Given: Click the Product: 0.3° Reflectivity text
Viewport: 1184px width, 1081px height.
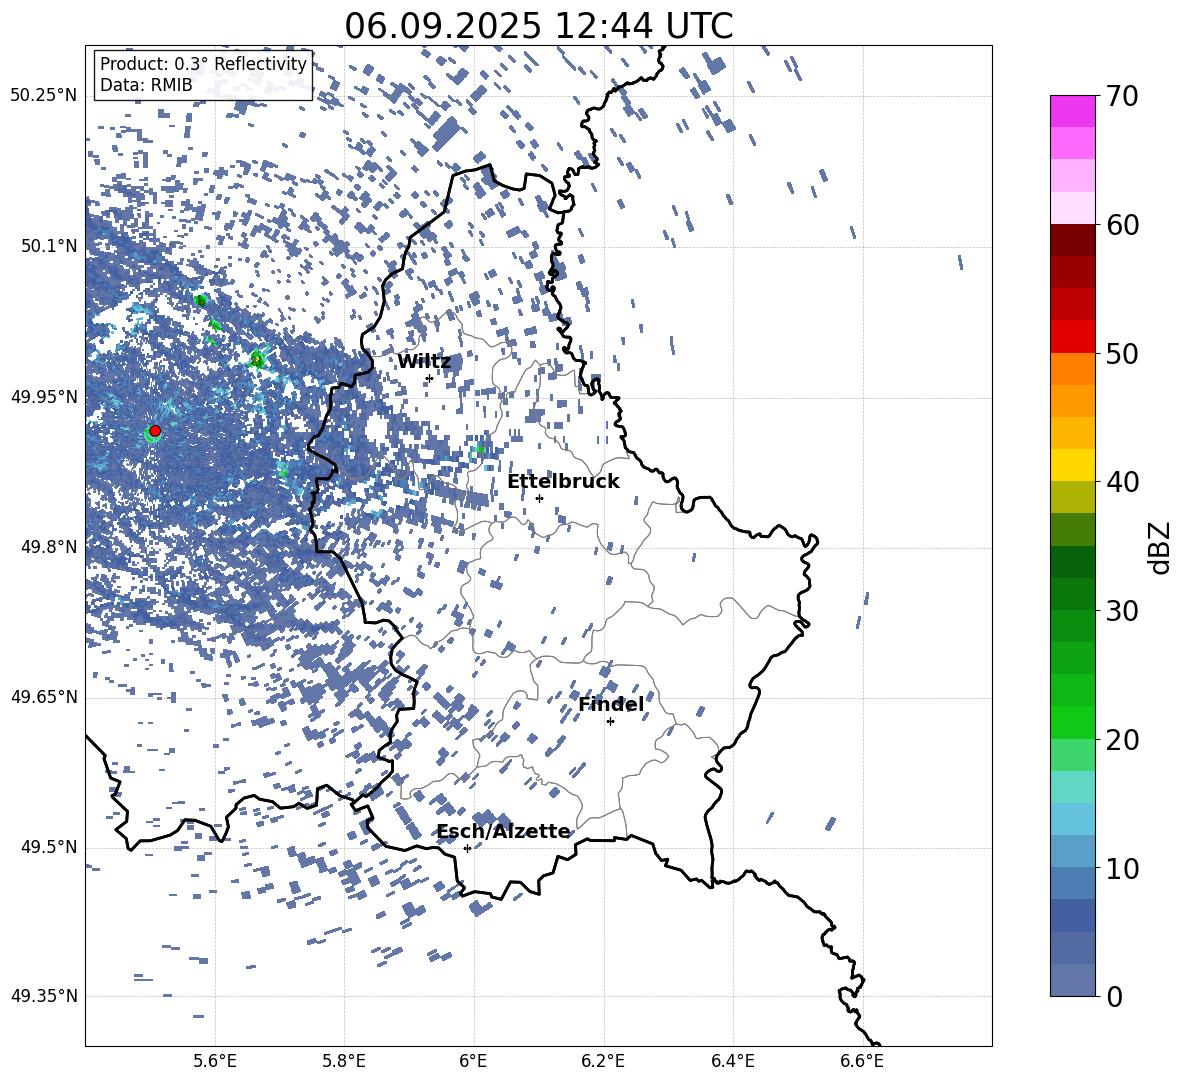Looking at the screenshot, I should 203,64.
